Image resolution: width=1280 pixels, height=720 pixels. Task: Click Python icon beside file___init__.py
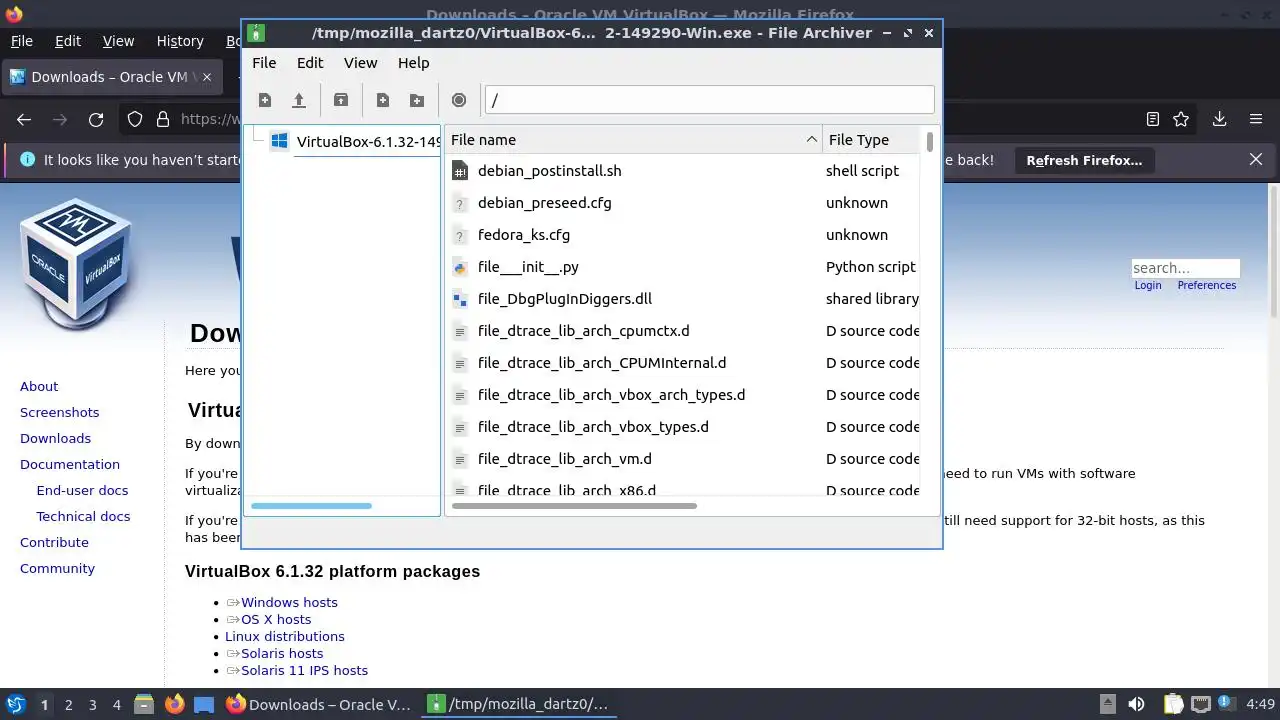(x=460, y=267)
